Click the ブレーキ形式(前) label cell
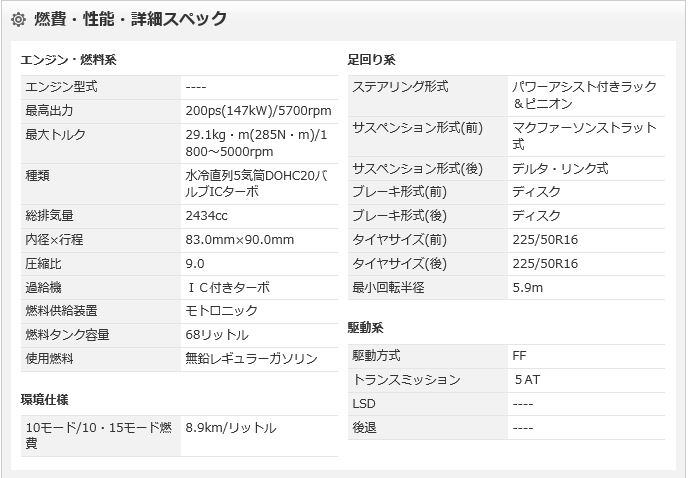Screen dimensions: 688x478 point(428,192)
